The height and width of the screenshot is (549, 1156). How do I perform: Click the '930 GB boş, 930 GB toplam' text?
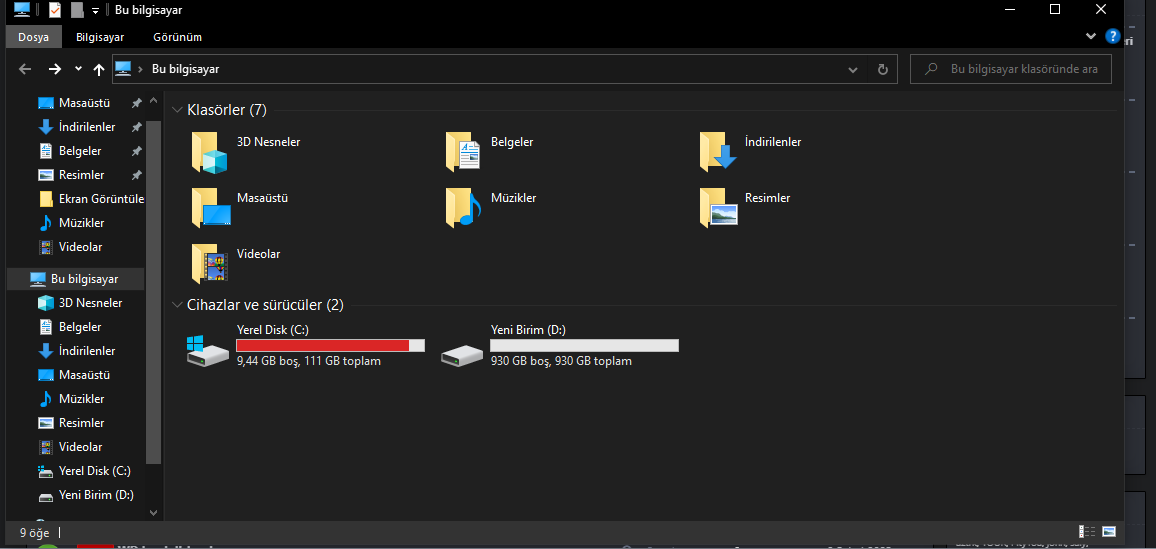(561, 361)
